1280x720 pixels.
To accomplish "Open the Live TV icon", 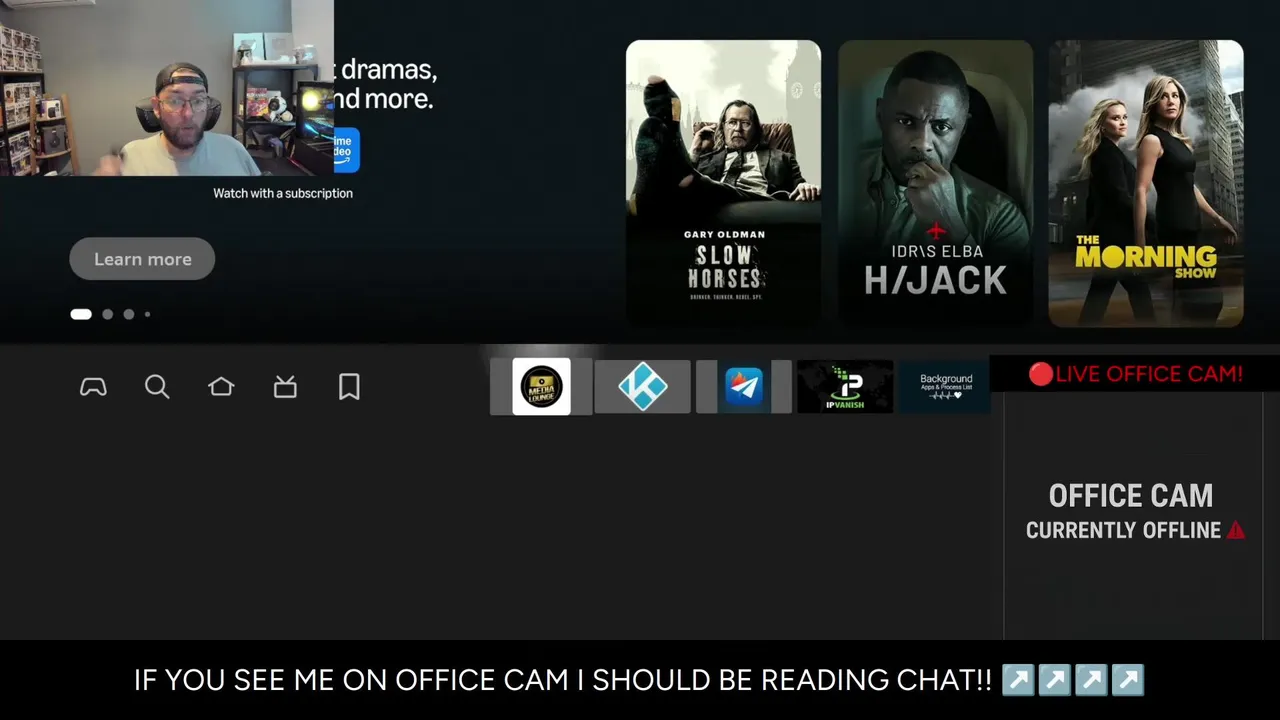I will click(x=285, y=387).
